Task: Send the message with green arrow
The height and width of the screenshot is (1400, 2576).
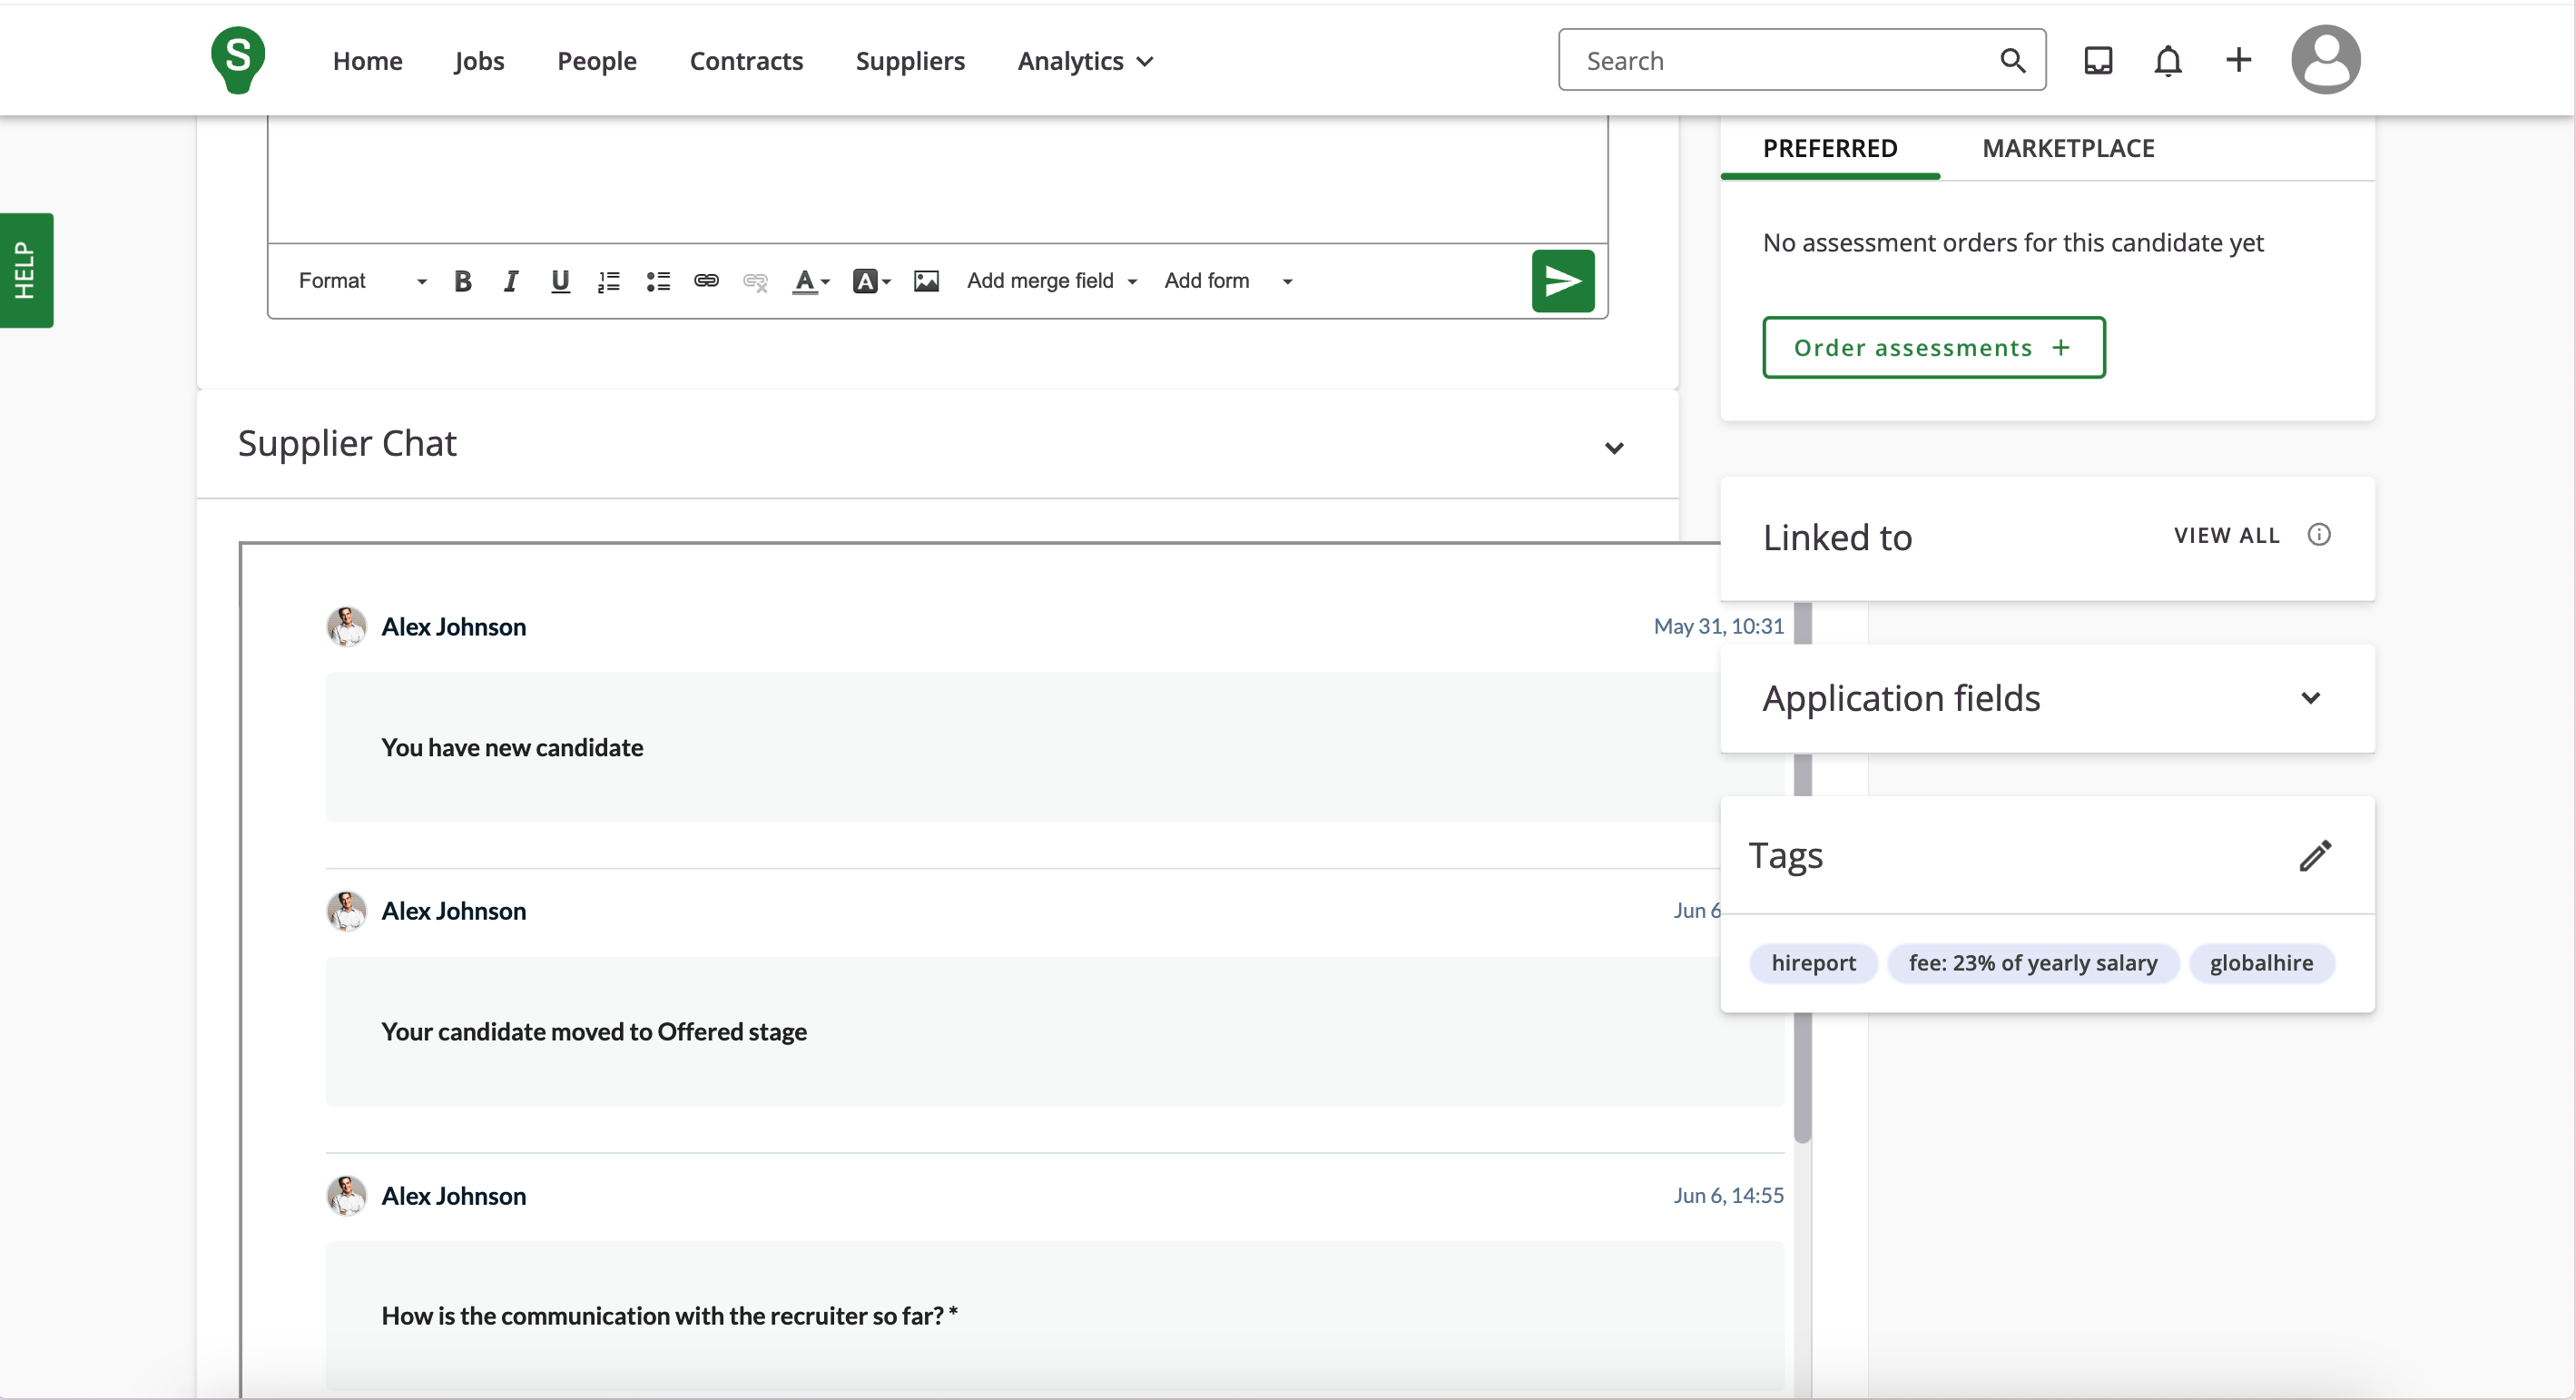Action: 1562,281
